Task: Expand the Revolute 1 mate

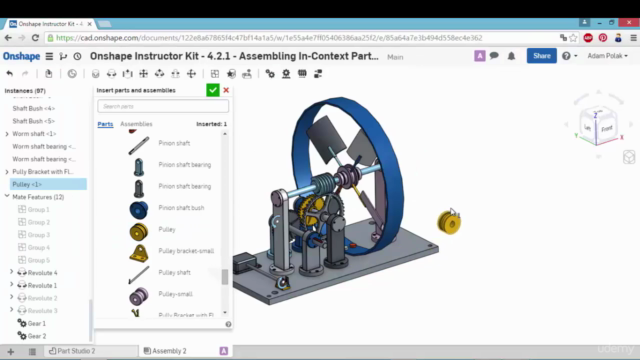Action: tap(12, 285)
